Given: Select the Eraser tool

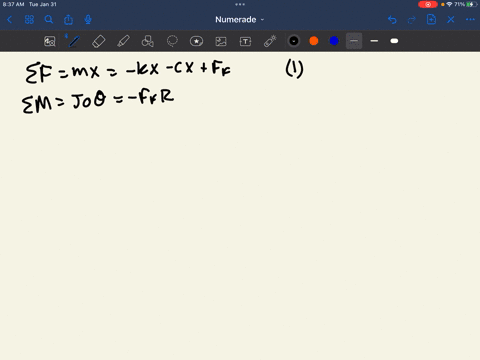Looking at the screenshot, I should click(99, 41).
